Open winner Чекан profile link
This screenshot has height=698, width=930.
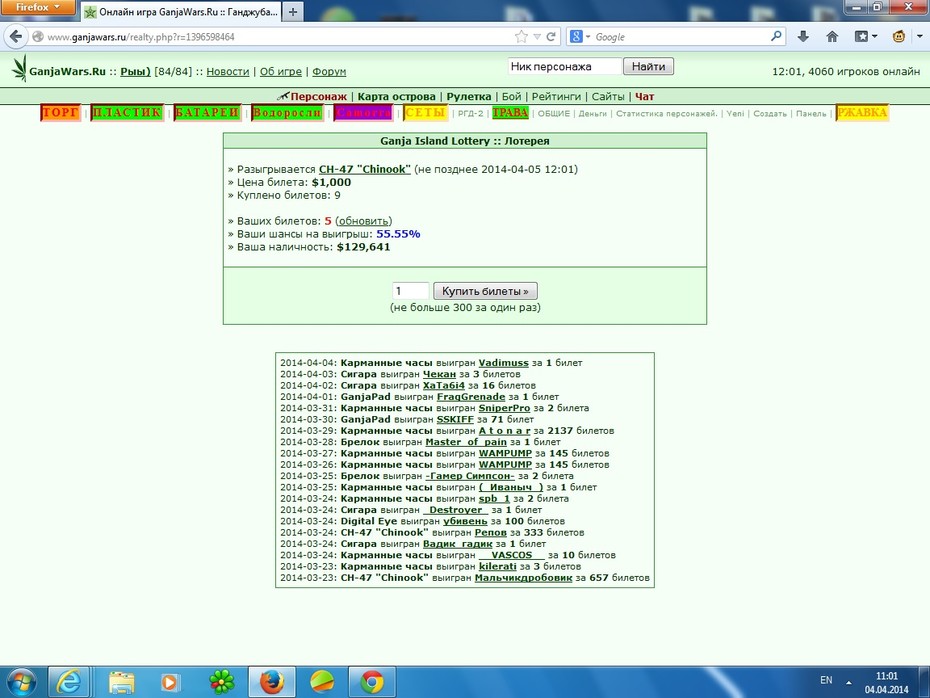pyautogui.click(x=439, y=374)
